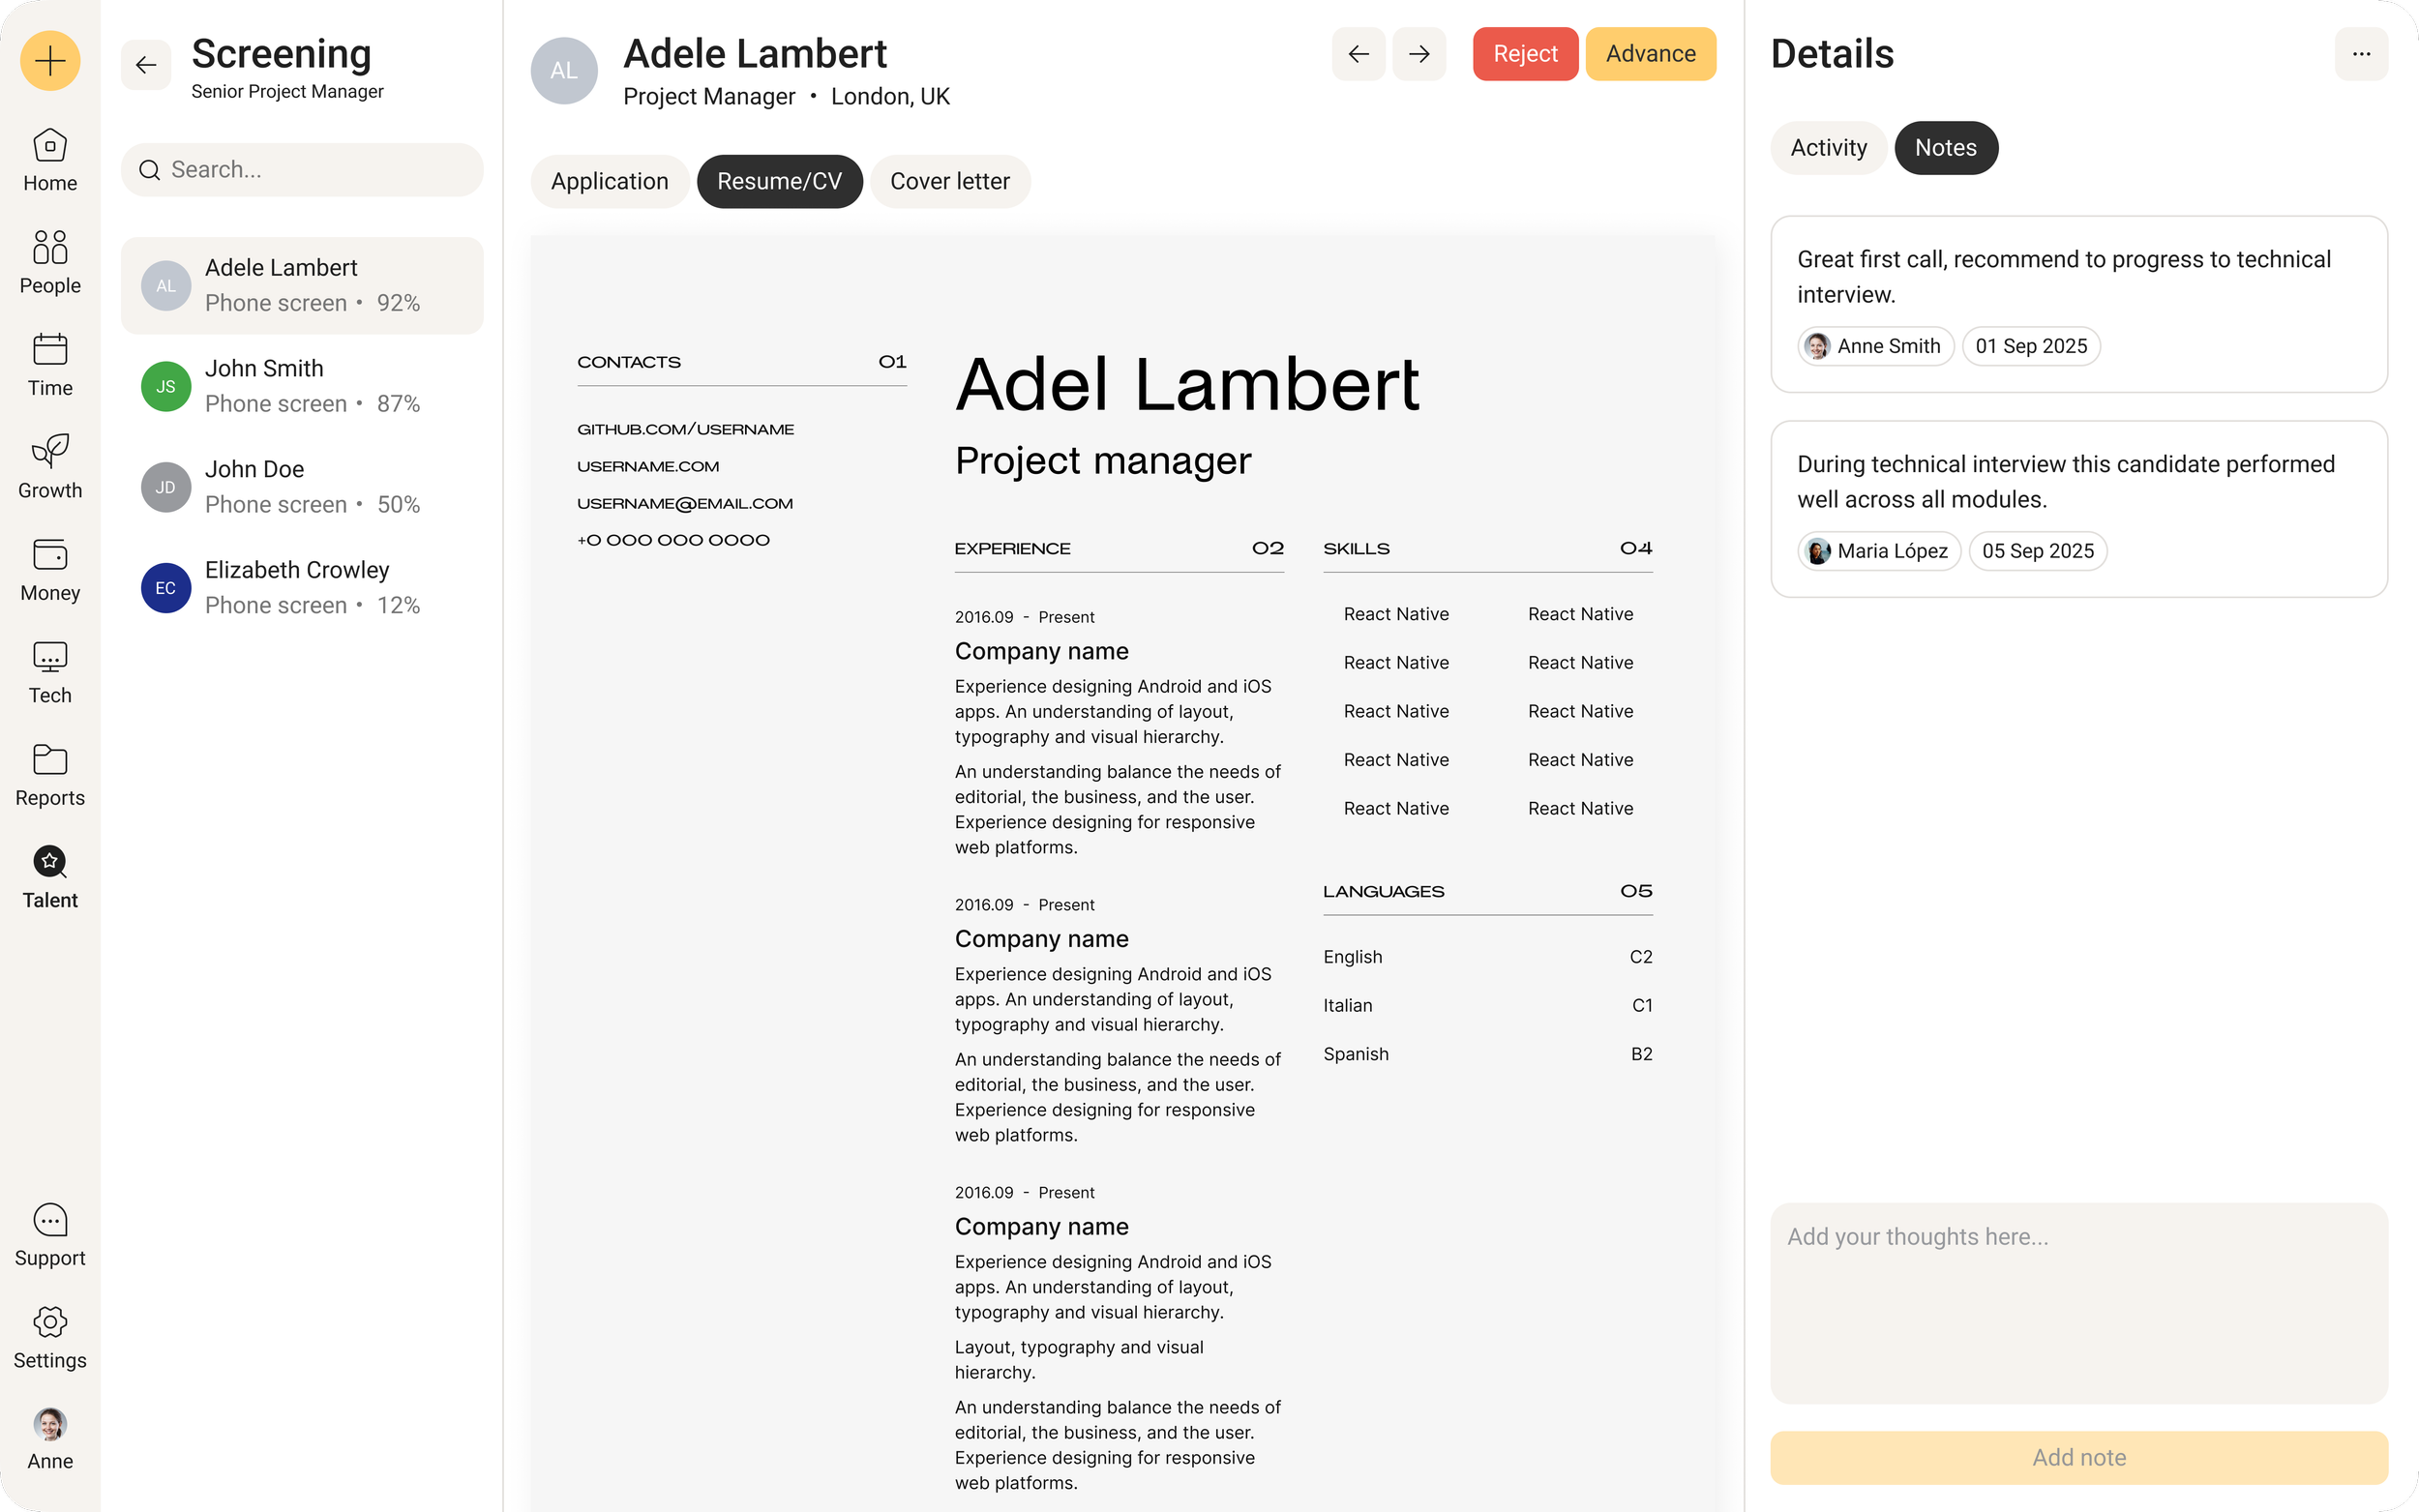Go back from Screening using arrow
Screen dimensions: 2419x1512
146,65
